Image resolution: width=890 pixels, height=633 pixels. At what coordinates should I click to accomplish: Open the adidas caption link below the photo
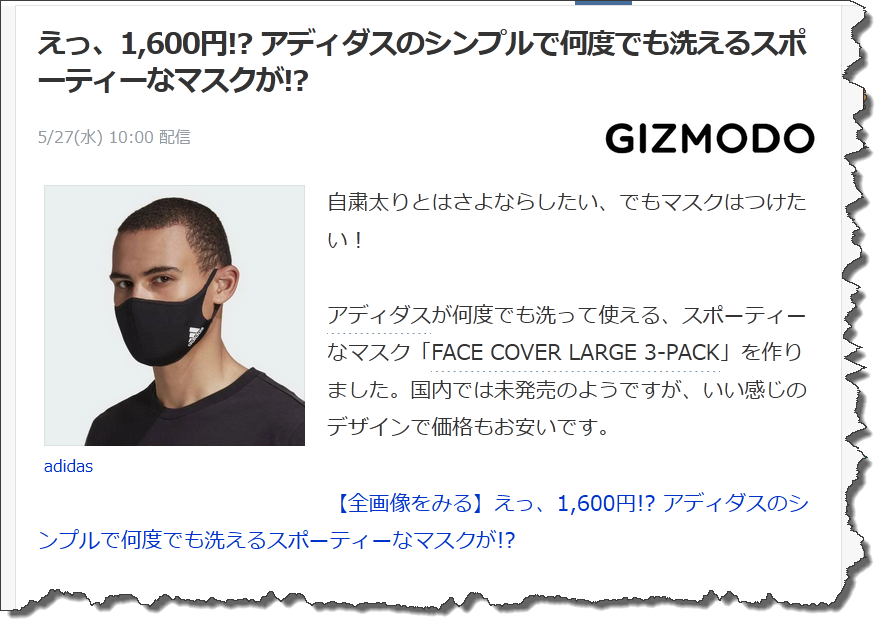68,466
